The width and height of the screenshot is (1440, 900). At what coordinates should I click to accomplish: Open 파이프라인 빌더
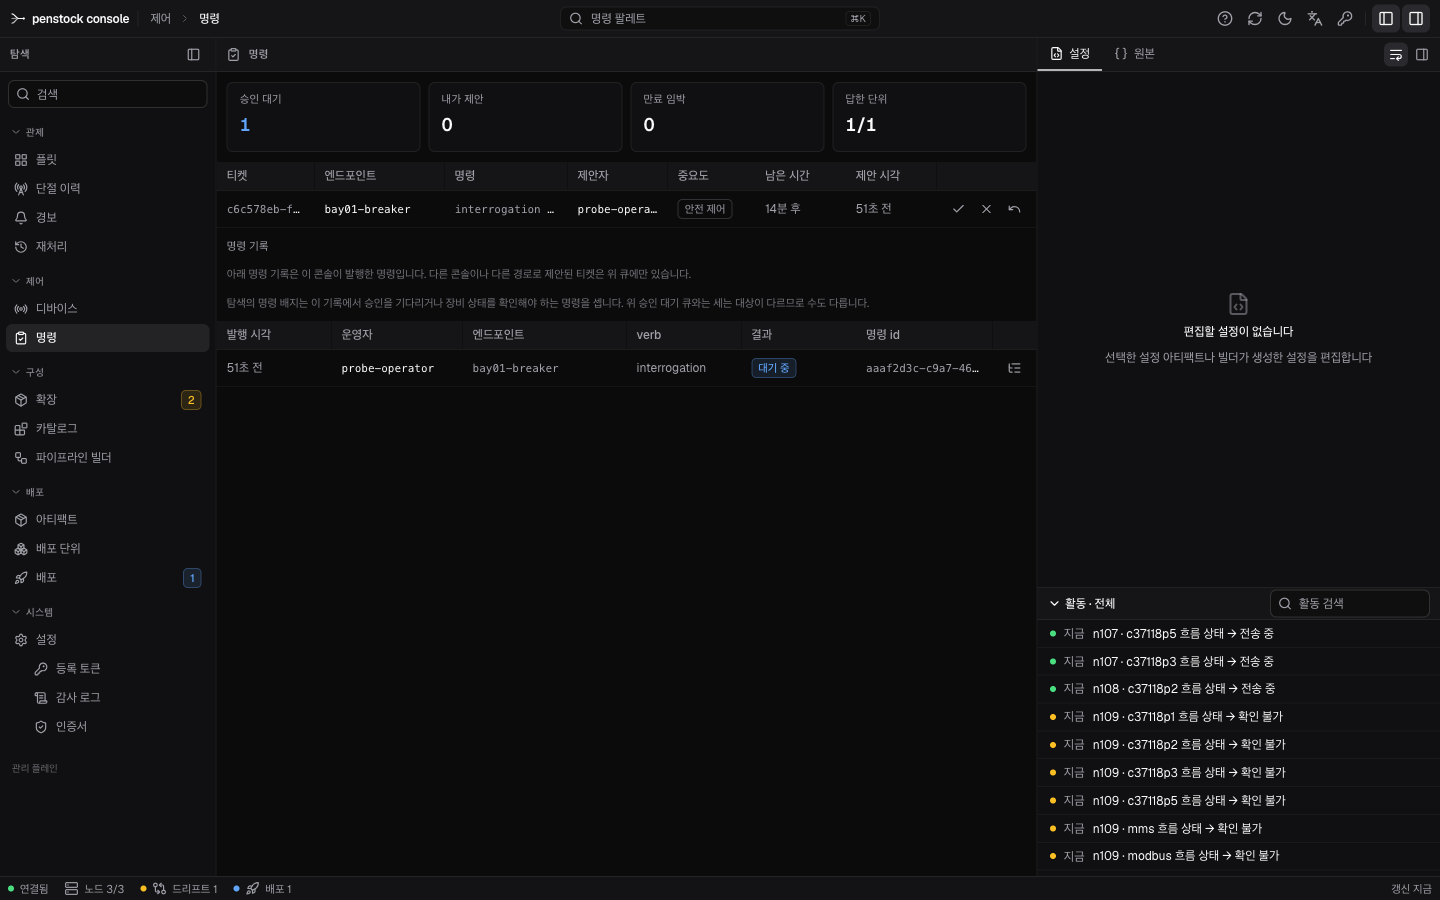pyautogui.click(x=108, y=458)
